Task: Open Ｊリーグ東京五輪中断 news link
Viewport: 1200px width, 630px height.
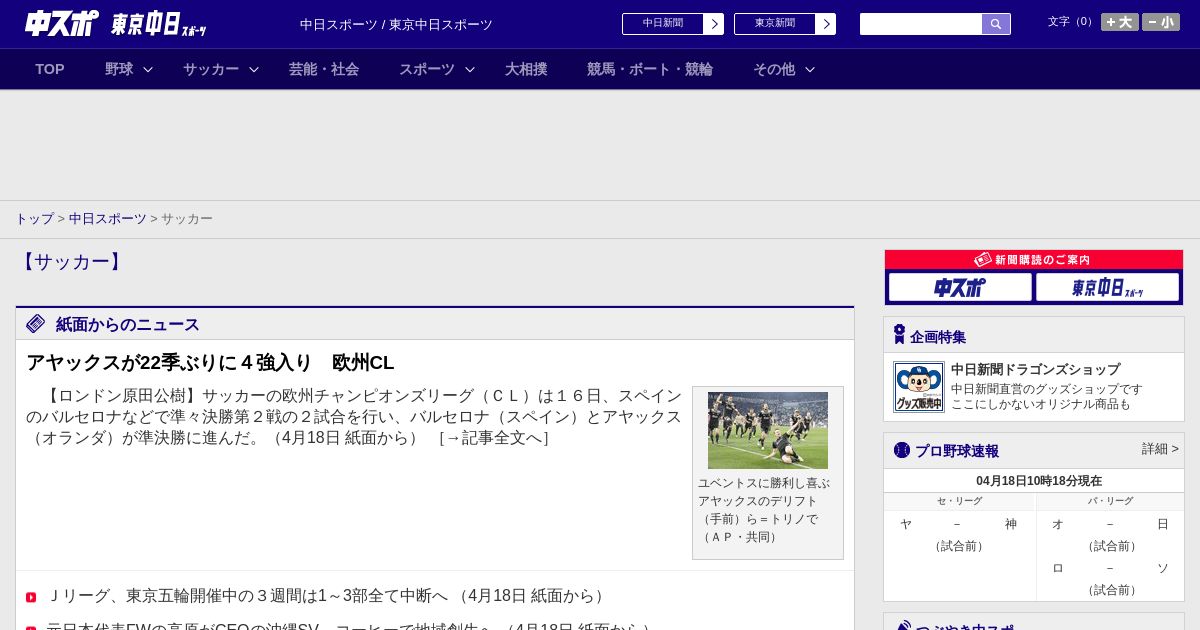Action: click(328, 596)
